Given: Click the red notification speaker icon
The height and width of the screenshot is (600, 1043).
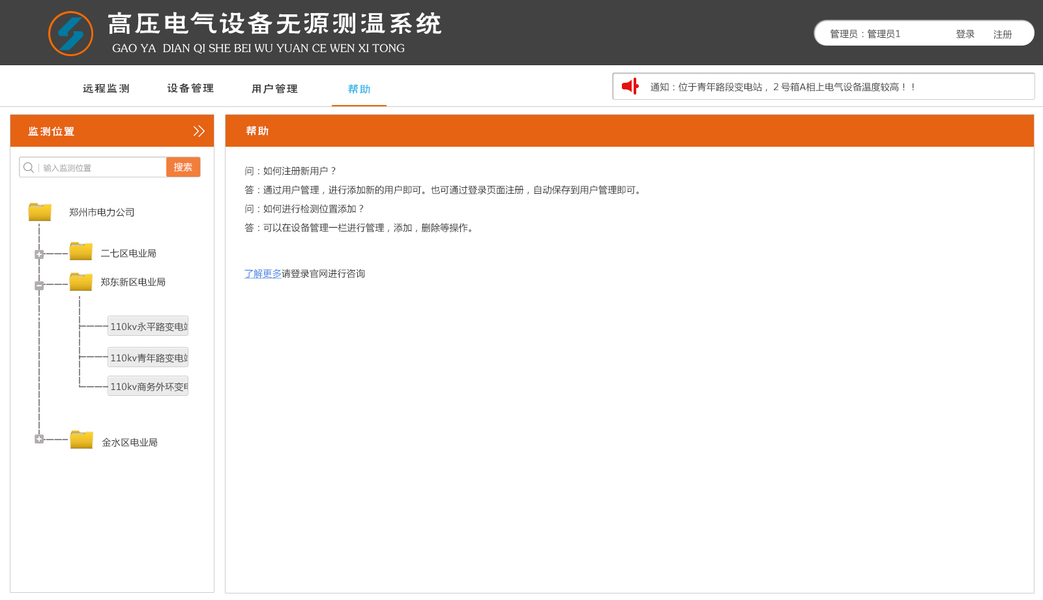Looking at the screenshot, I should tap(630, 86).
